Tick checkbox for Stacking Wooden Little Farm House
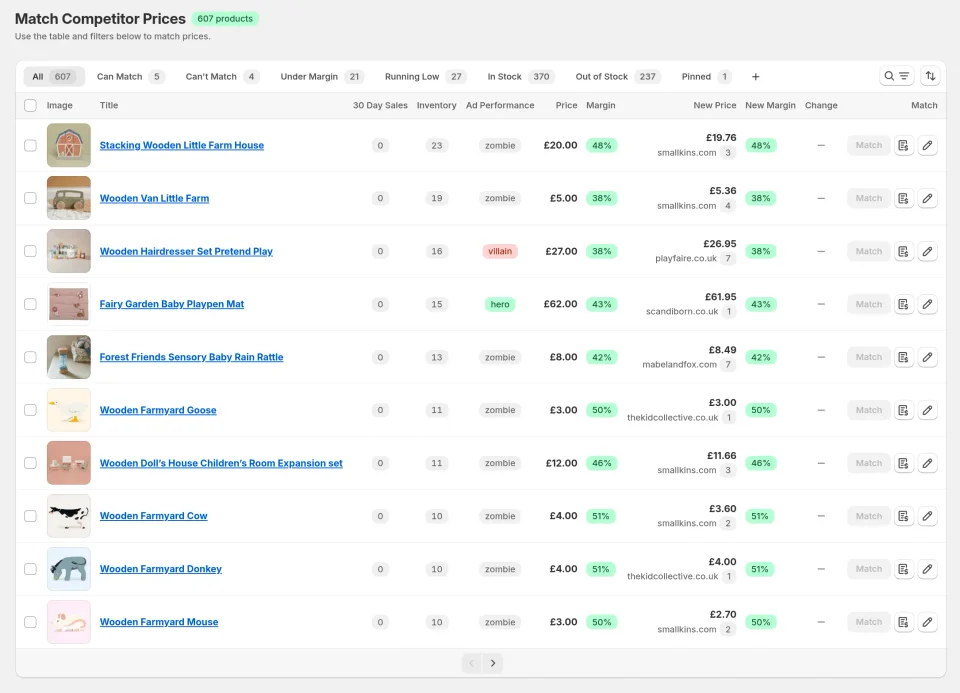This screenshot has height=693, width=960. tap(30, 145)
